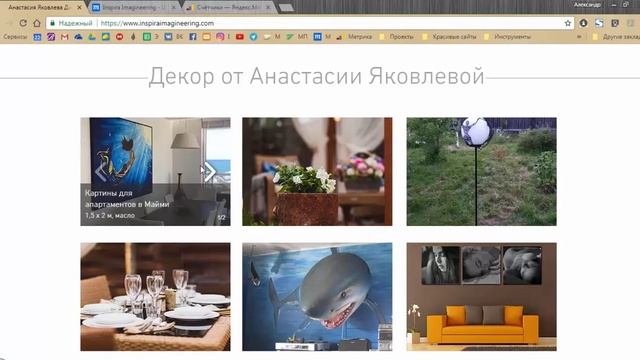Show hidden bookmarks overflow chevron
Viewport: 640px width, 360px height.
click(579, 37)
